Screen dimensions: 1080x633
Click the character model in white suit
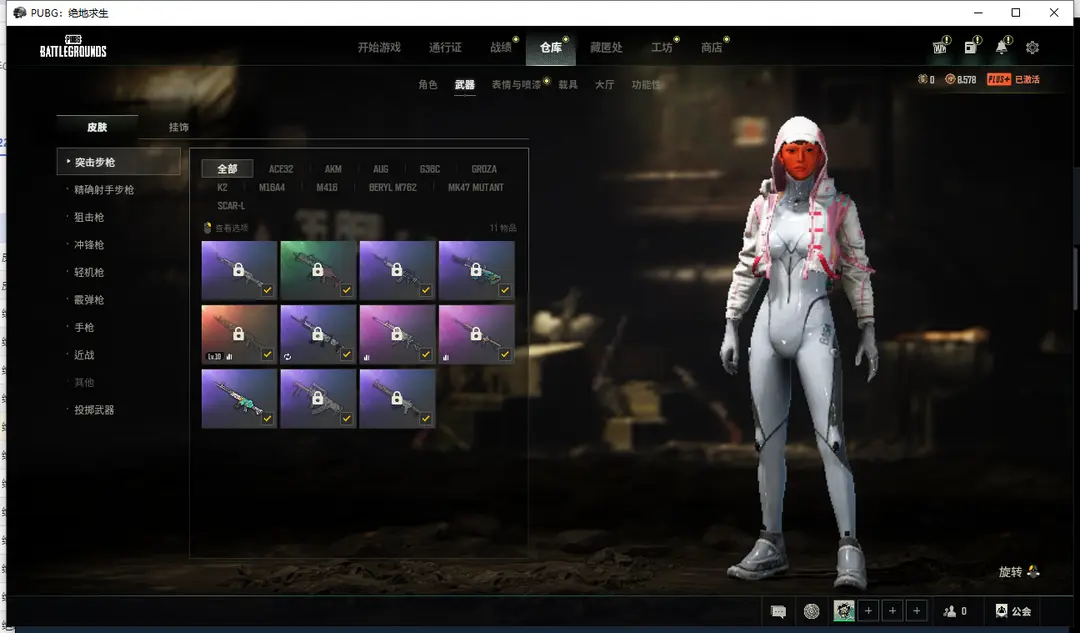799,351
